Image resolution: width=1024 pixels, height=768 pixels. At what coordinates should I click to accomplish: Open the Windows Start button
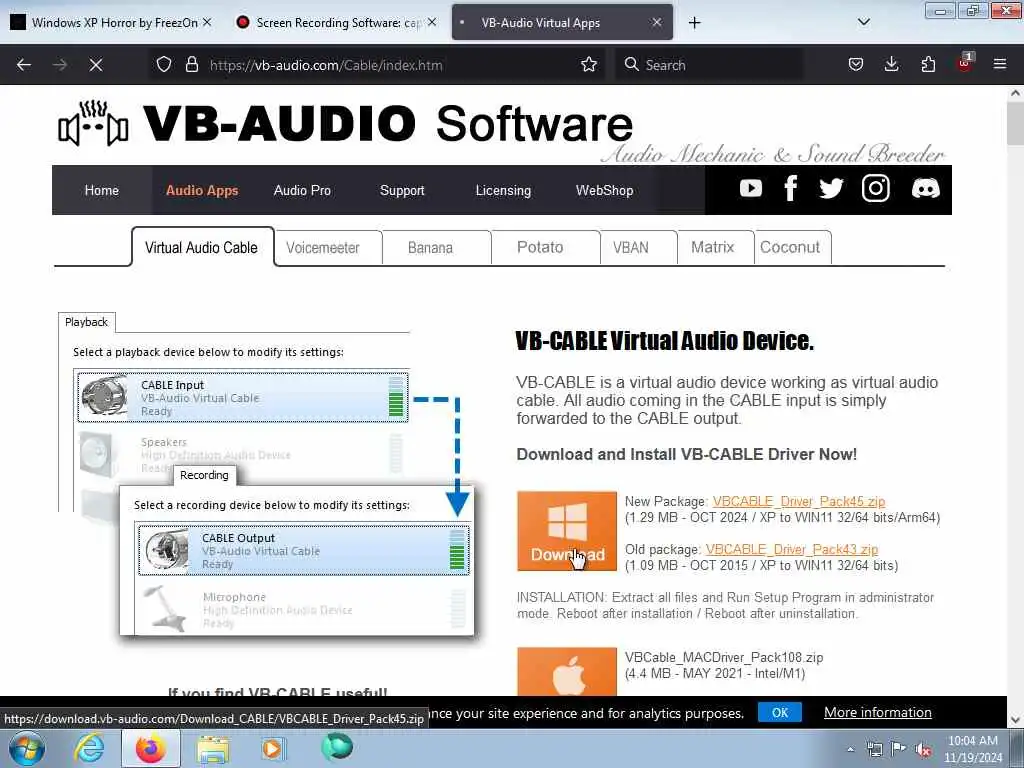pos(27,748)
